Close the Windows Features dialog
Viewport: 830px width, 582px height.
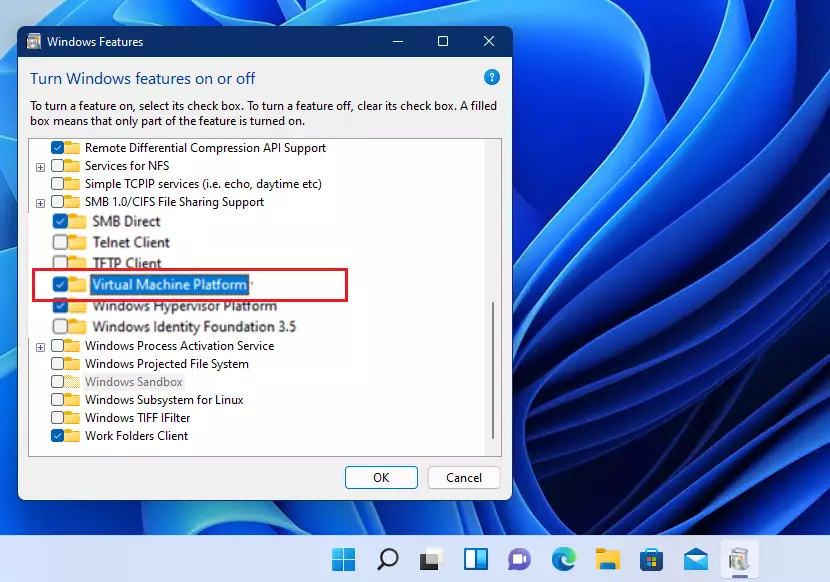[489, 41]
